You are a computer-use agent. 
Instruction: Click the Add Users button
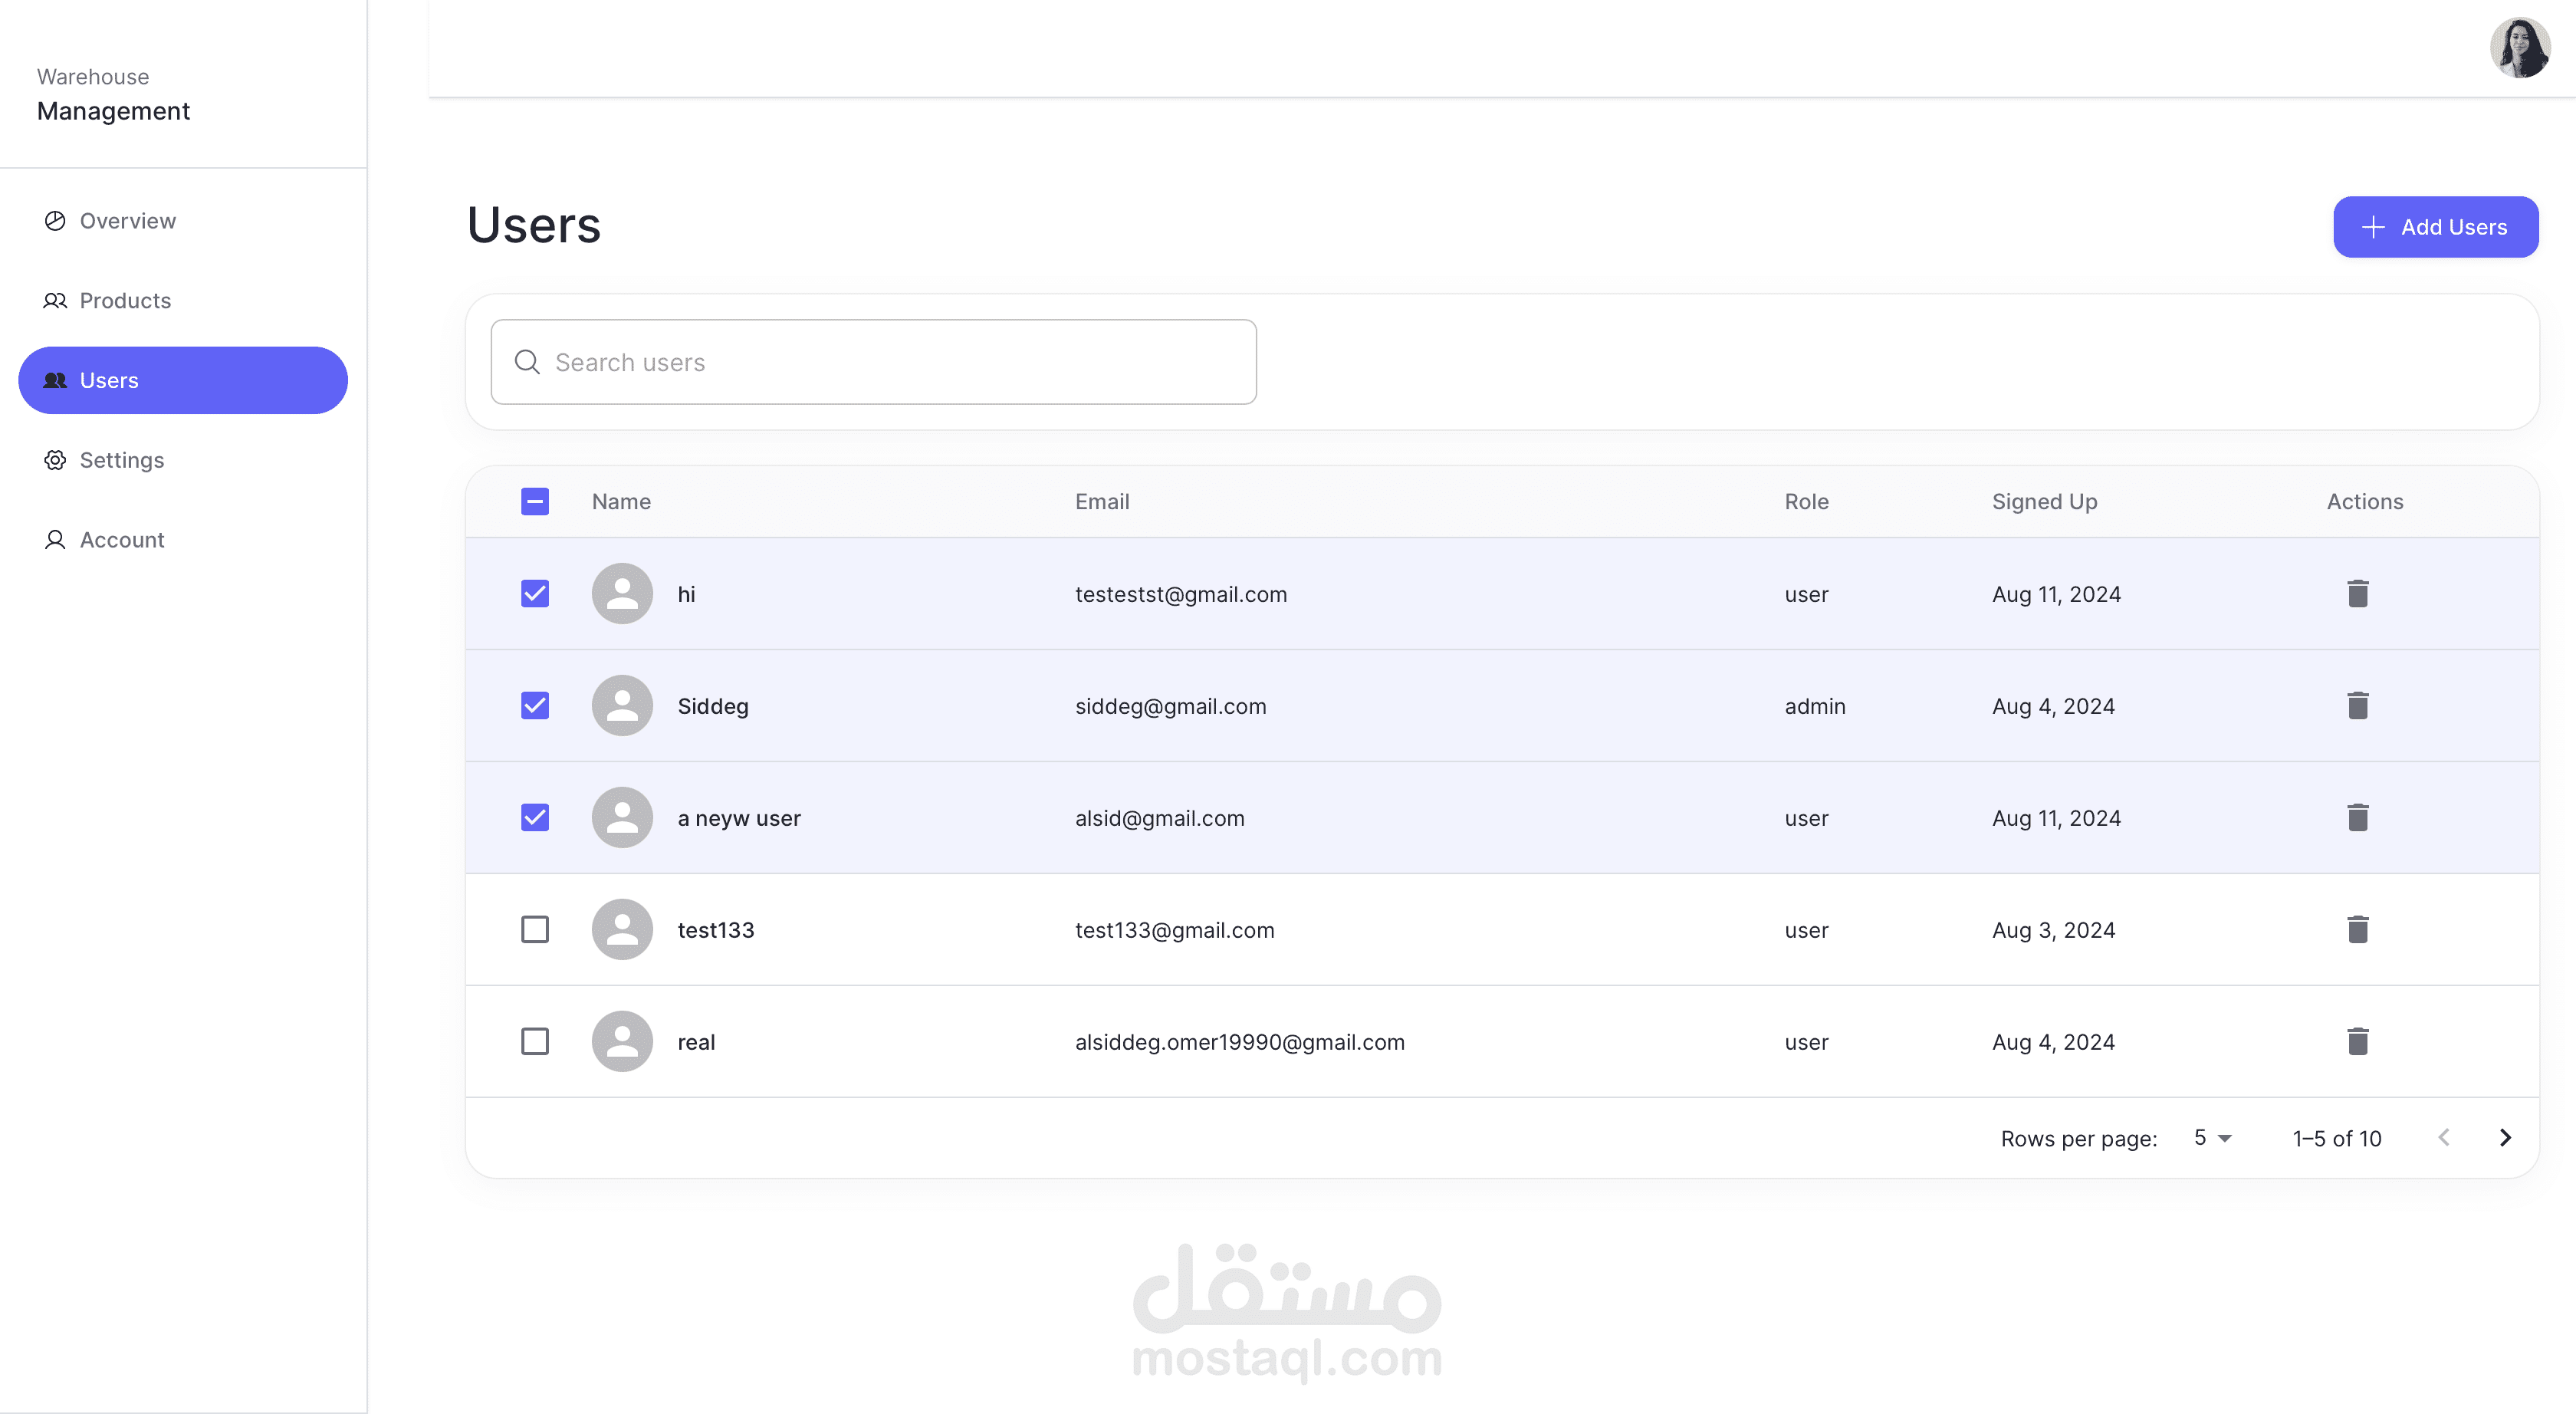pyautogui.click(x=2435, y=227)
